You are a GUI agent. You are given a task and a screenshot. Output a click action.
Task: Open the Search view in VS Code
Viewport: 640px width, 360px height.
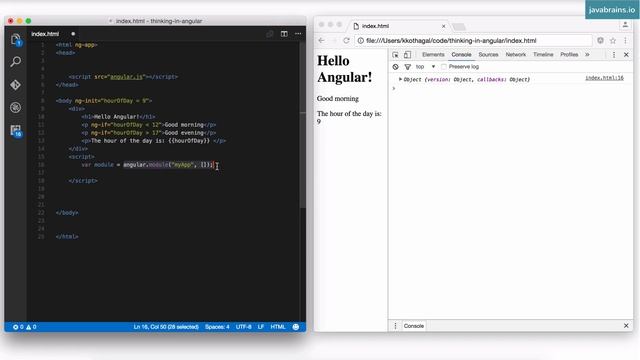coord(16,62)
